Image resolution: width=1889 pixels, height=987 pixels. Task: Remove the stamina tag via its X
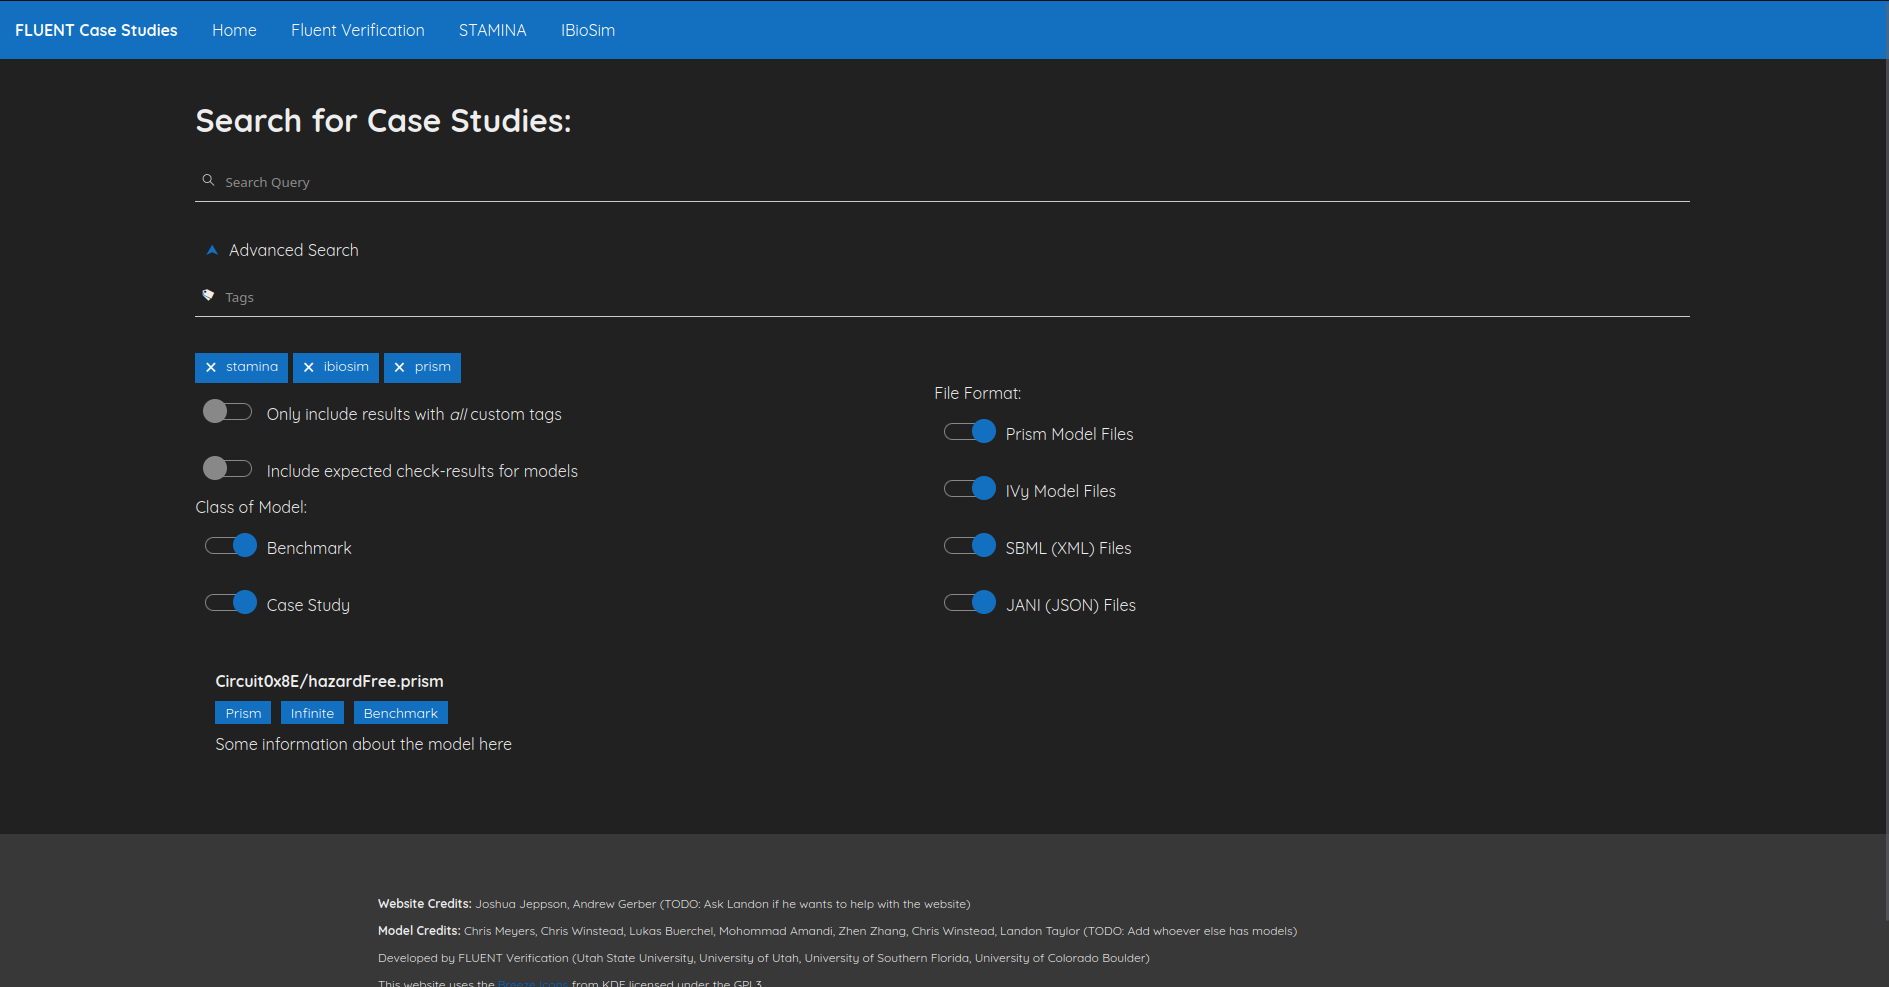pyautogui.click(x=211, y=368)
